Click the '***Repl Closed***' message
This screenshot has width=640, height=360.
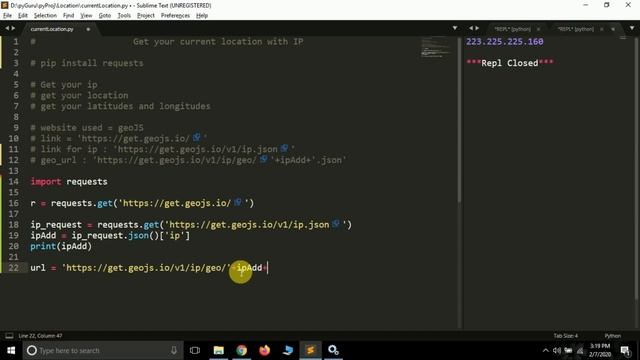pos(510,63)
